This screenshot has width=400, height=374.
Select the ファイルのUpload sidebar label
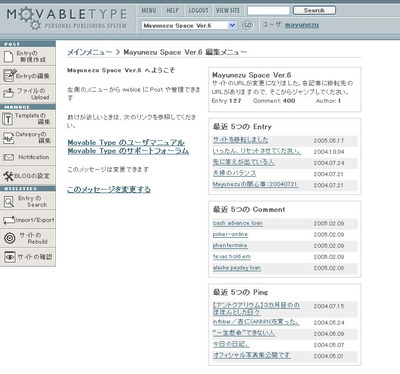[x=33, y=94]
